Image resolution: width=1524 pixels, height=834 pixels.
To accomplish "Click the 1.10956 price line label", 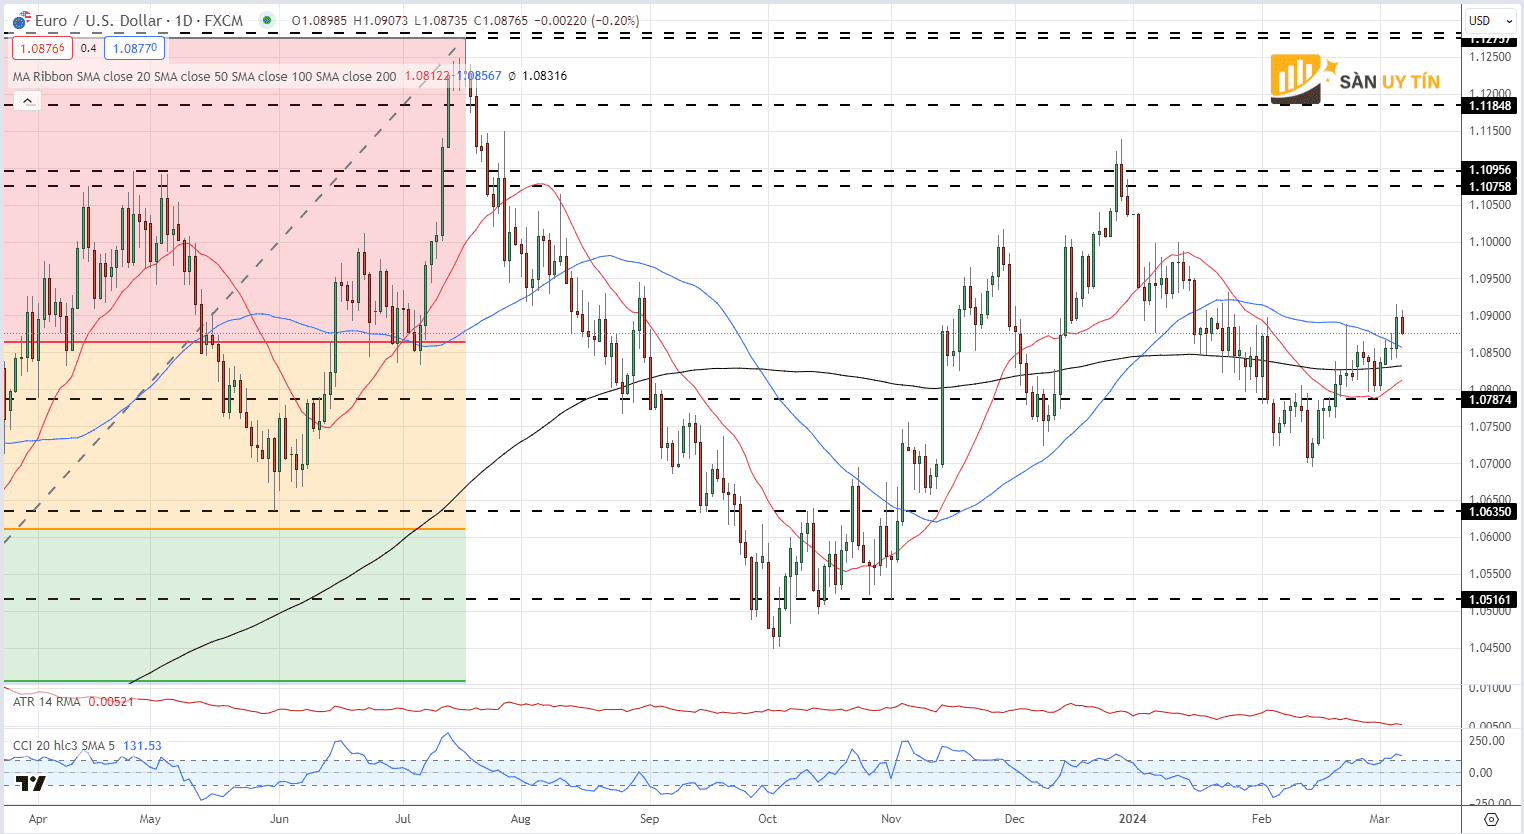I will pyautogui.click(x=1489, y=170).
